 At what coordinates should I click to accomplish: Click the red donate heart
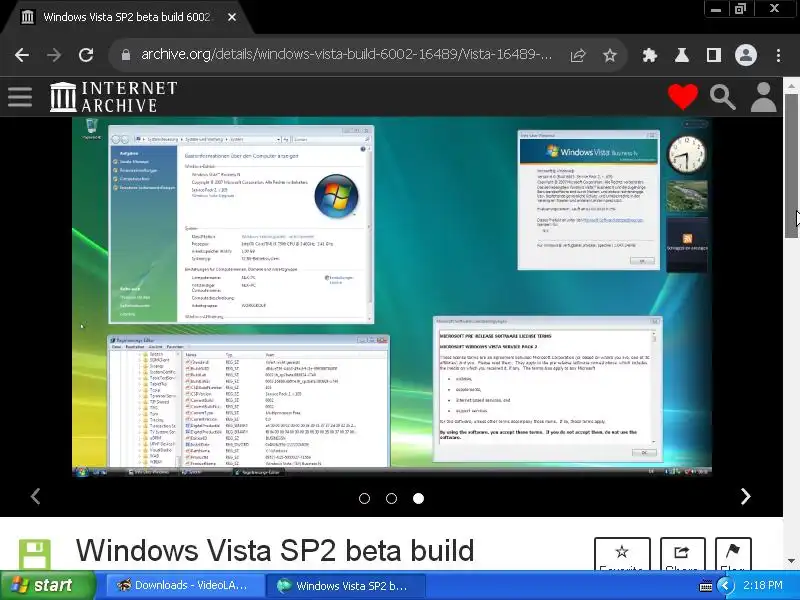coord(683,96)
